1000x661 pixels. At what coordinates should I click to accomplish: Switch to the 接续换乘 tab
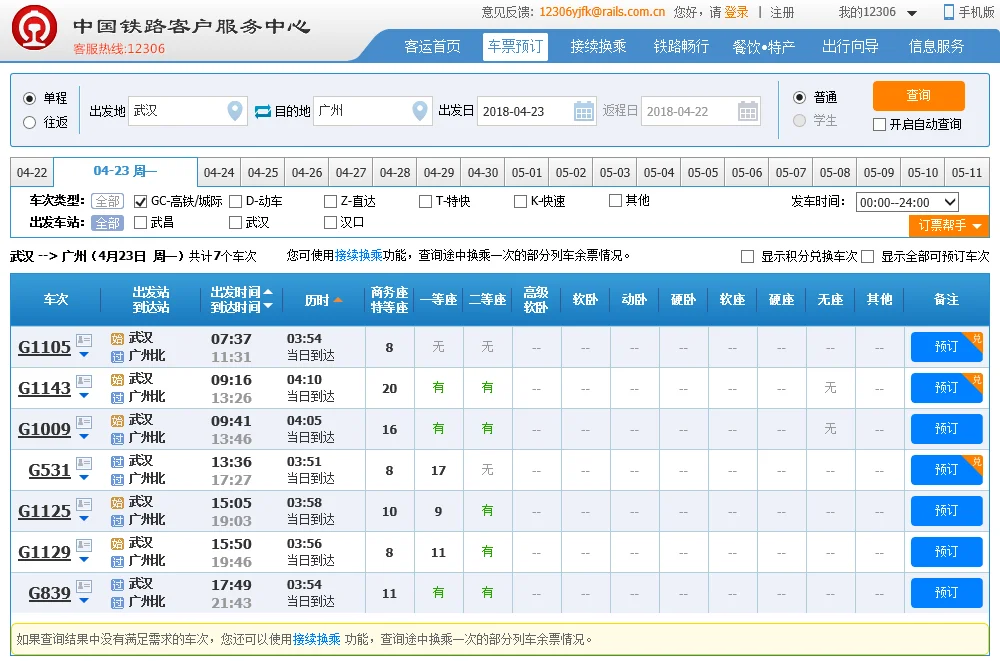point(598,46)
